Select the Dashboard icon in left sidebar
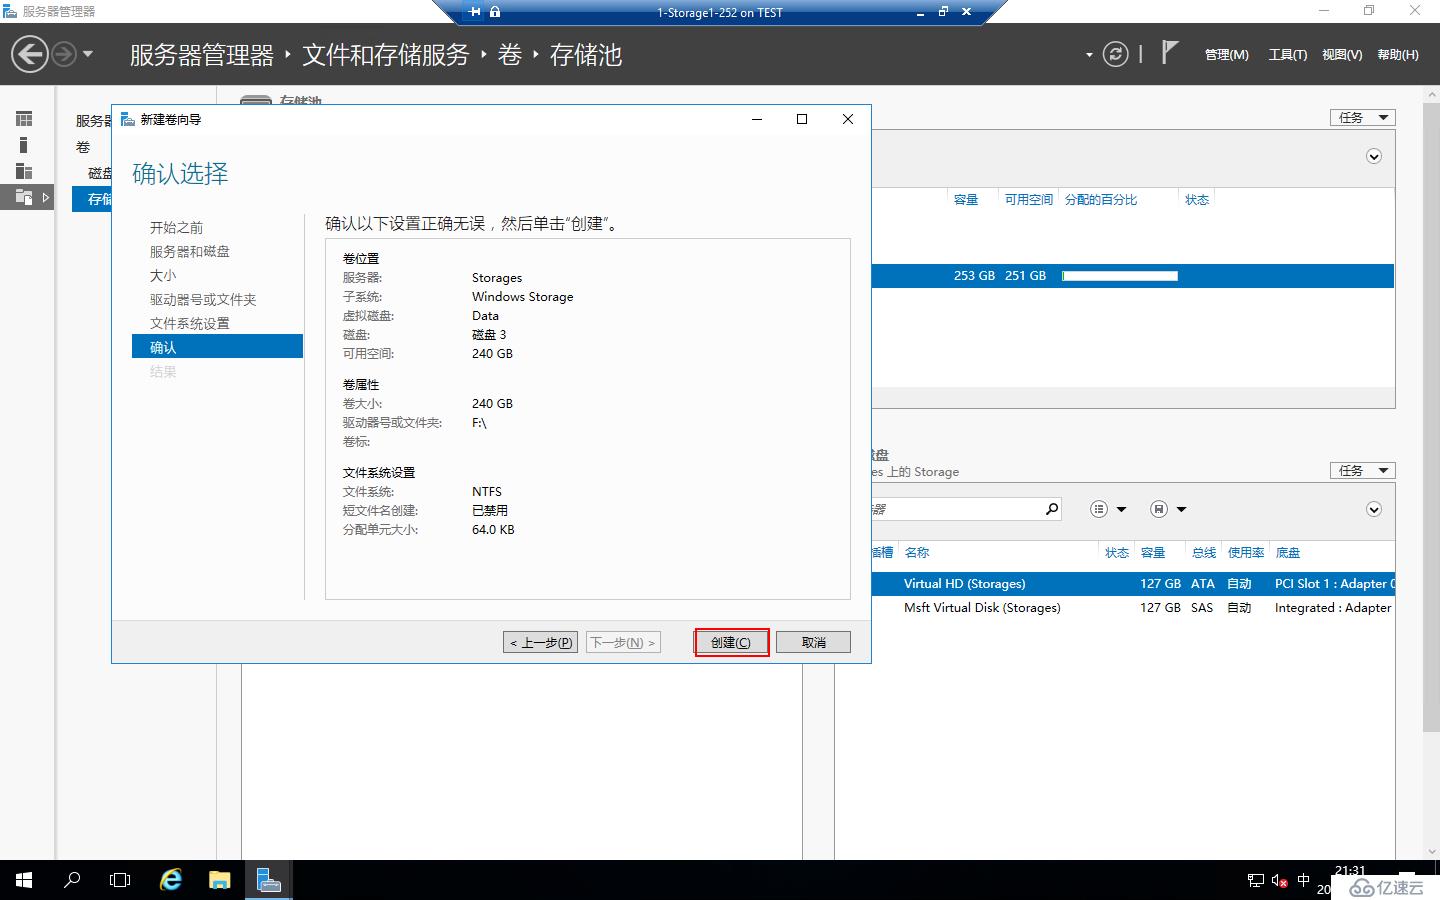This screenshot has height=900, width=1440. [x=24, y=119]
